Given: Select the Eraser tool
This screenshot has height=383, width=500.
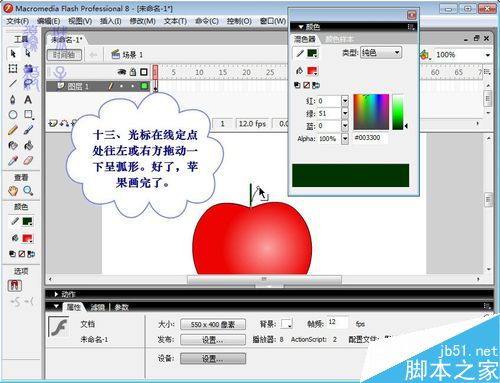Looking at the screenshot, I should pos(28,161).
